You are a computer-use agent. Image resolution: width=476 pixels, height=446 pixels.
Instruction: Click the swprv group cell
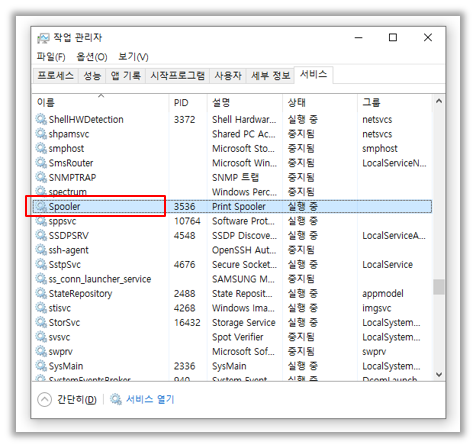point(374,352)
